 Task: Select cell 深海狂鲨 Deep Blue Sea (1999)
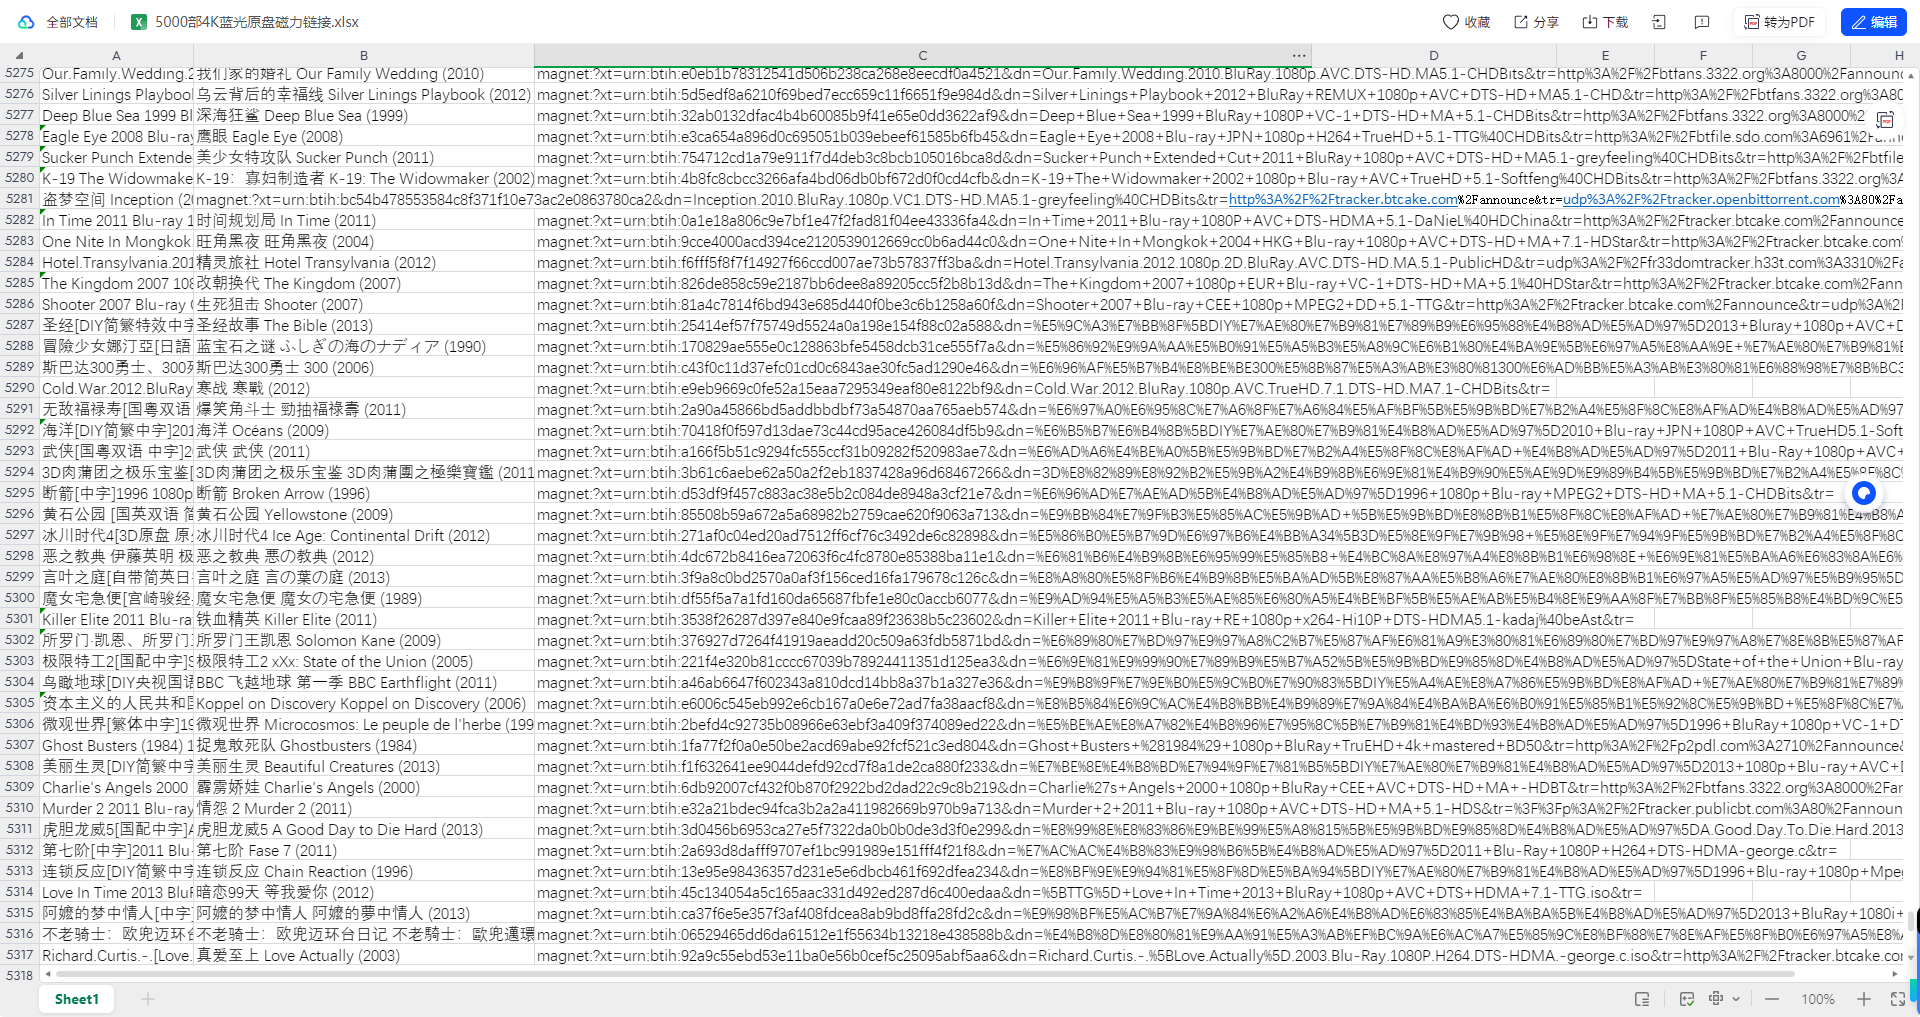(x=364, y=115)
